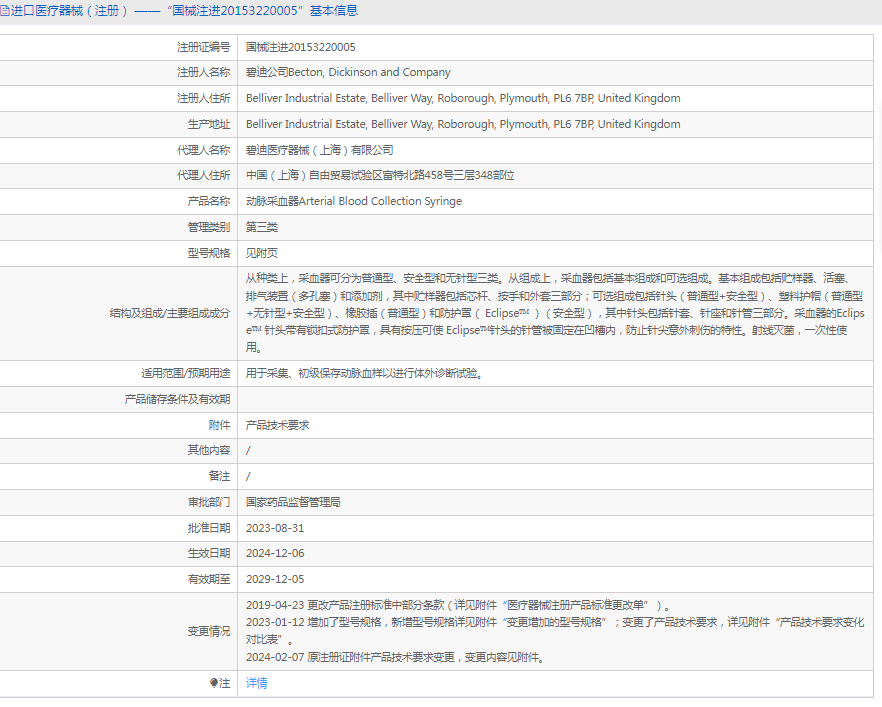Click the 审批部门 label
Image resolution: width=882 pixels, height=707 pixels.
click(x=209, y=502)
